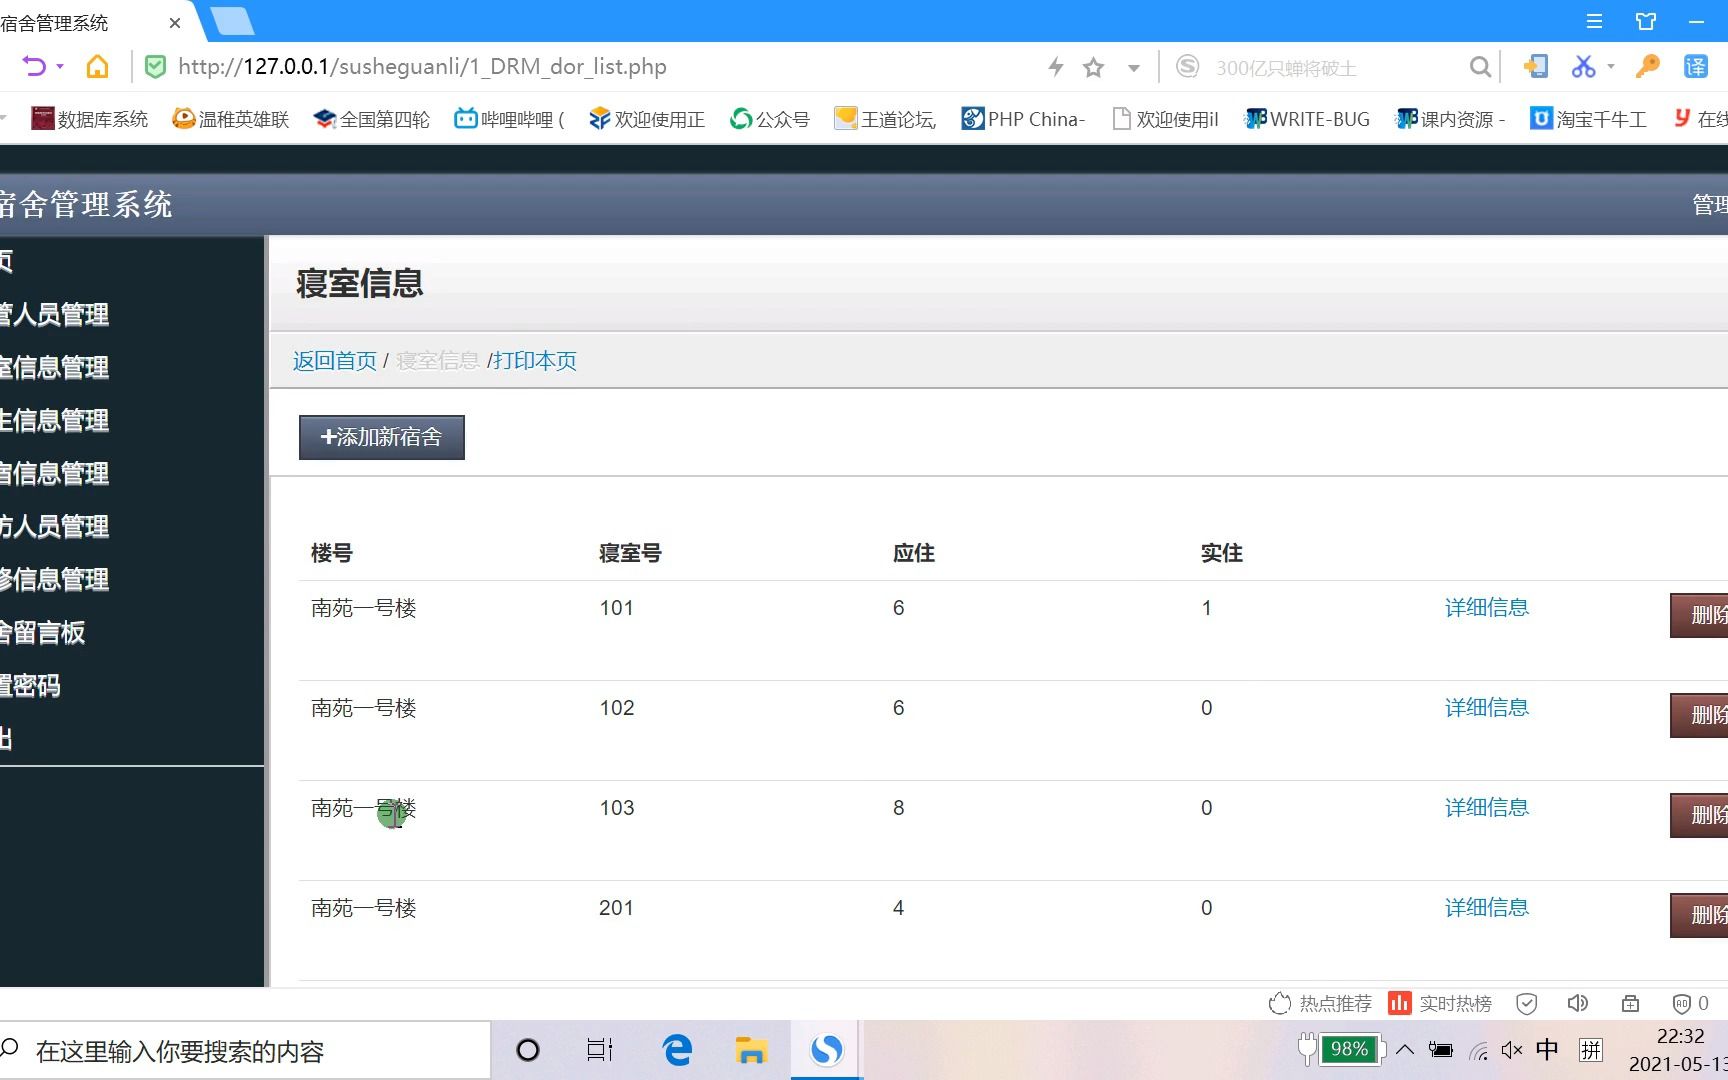Click the lightning speed-mode icon
Screen dimensions: 1728x1080
[1056, 67]
